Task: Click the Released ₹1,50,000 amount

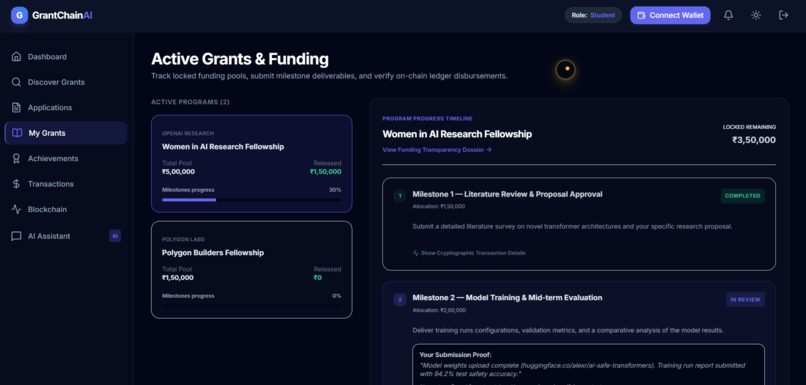Action: pos(325,172)
